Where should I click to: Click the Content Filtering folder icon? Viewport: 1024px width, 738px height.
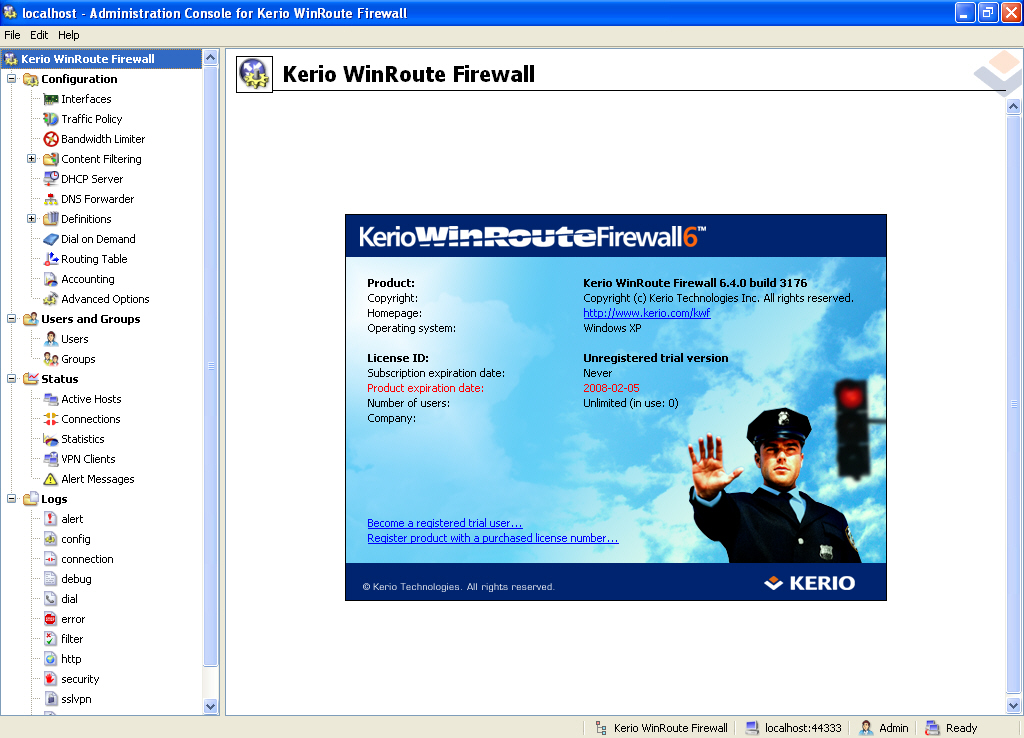click(51, 159)
